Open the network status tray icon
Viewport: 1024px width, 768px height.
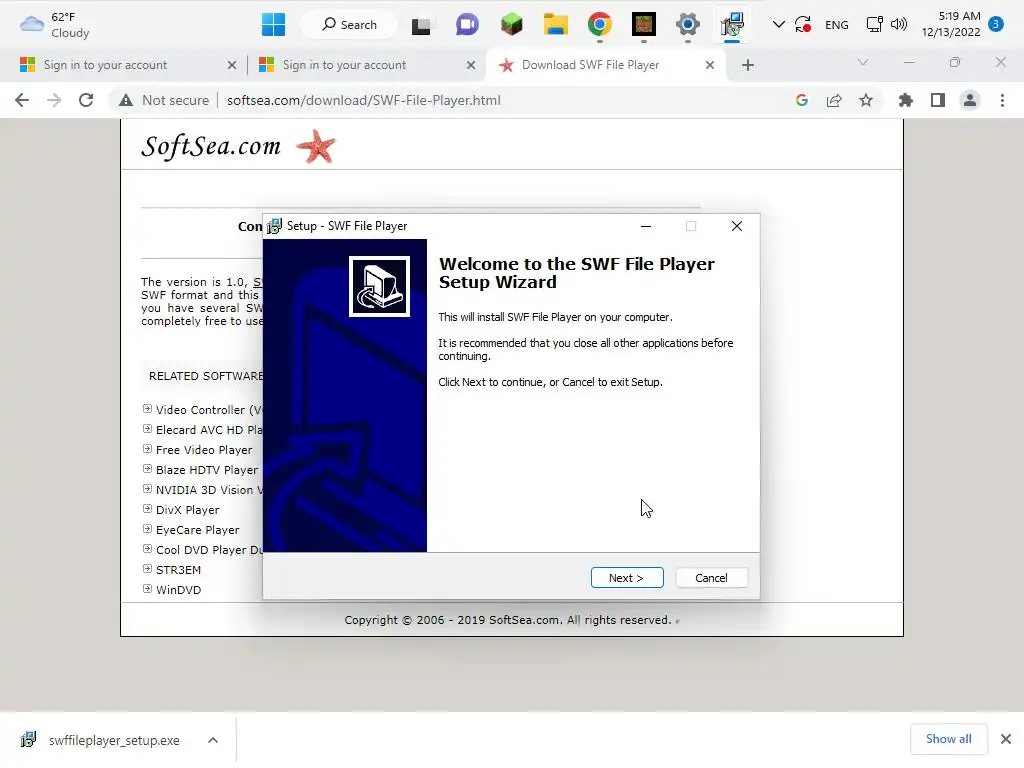click(874, 25)
